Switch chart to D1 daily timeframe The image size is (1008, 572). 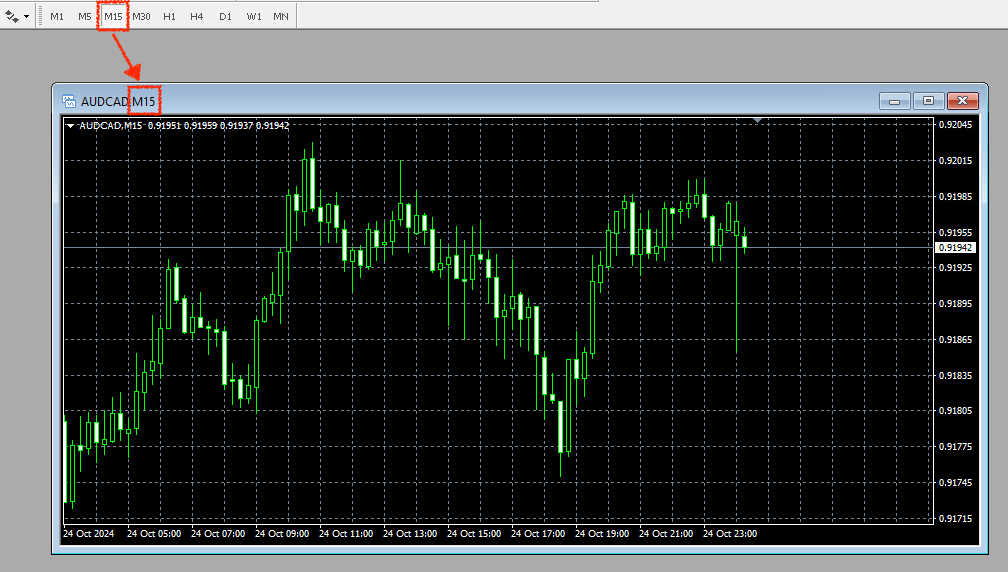225,17
